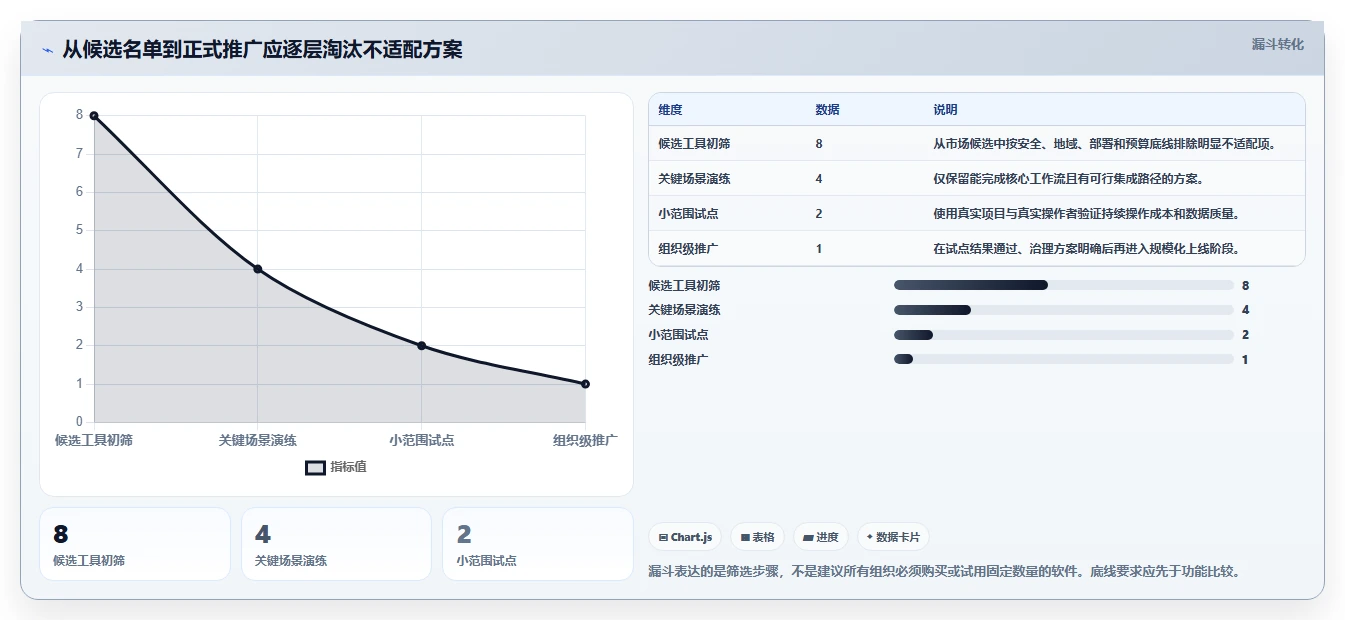This screenshot has height=620, width=1345.
Task: Click 候选工具初筛 label in progress list
Action: pyautogui.click(x=684, y=286)
